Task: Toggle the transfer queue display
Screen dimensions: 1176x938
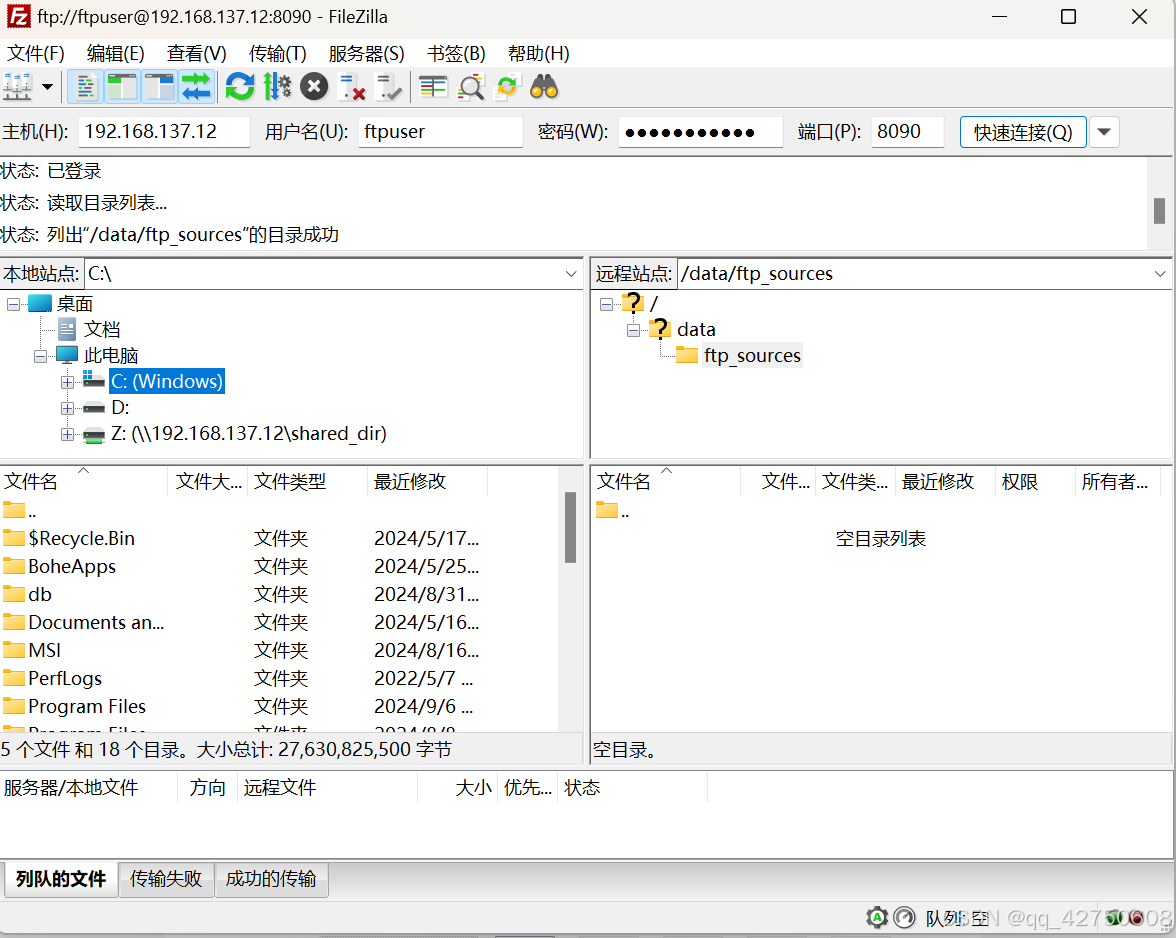Action: tap(196, 87)
